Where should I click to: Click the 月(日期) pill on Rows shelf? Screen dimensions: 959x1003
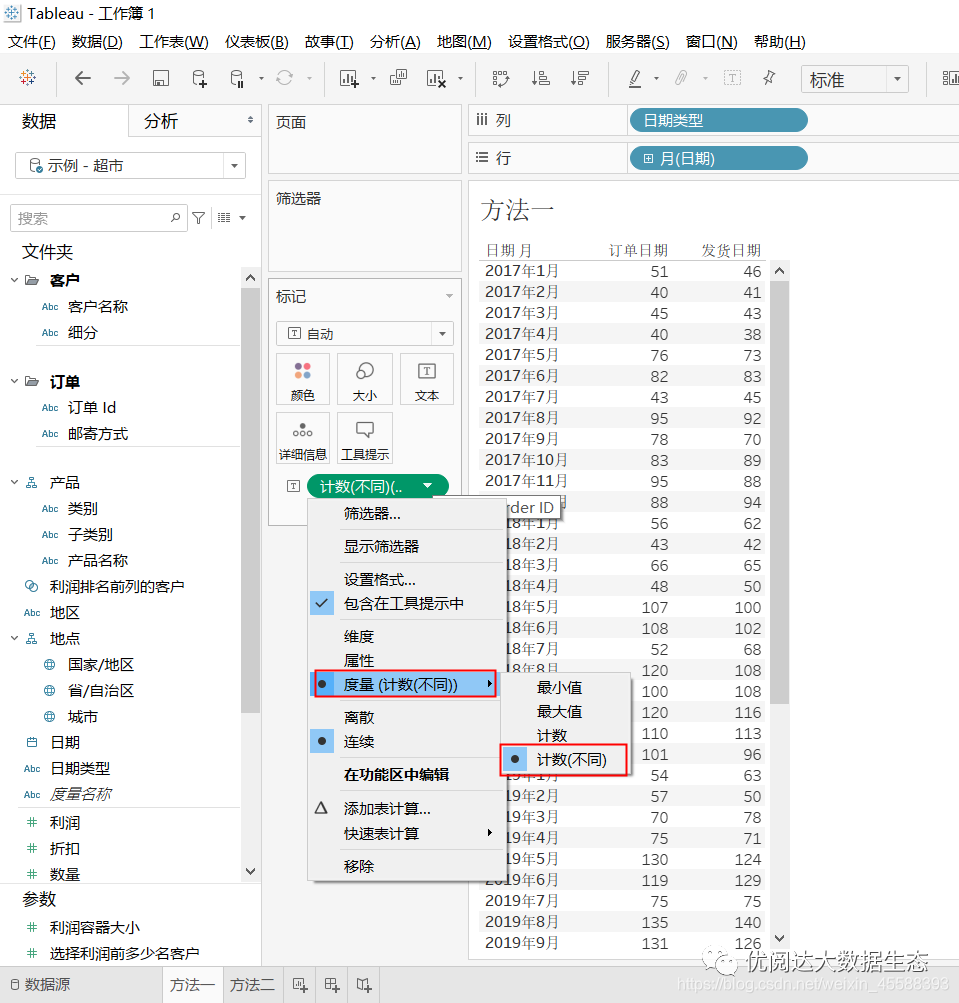tap(718, 158)
